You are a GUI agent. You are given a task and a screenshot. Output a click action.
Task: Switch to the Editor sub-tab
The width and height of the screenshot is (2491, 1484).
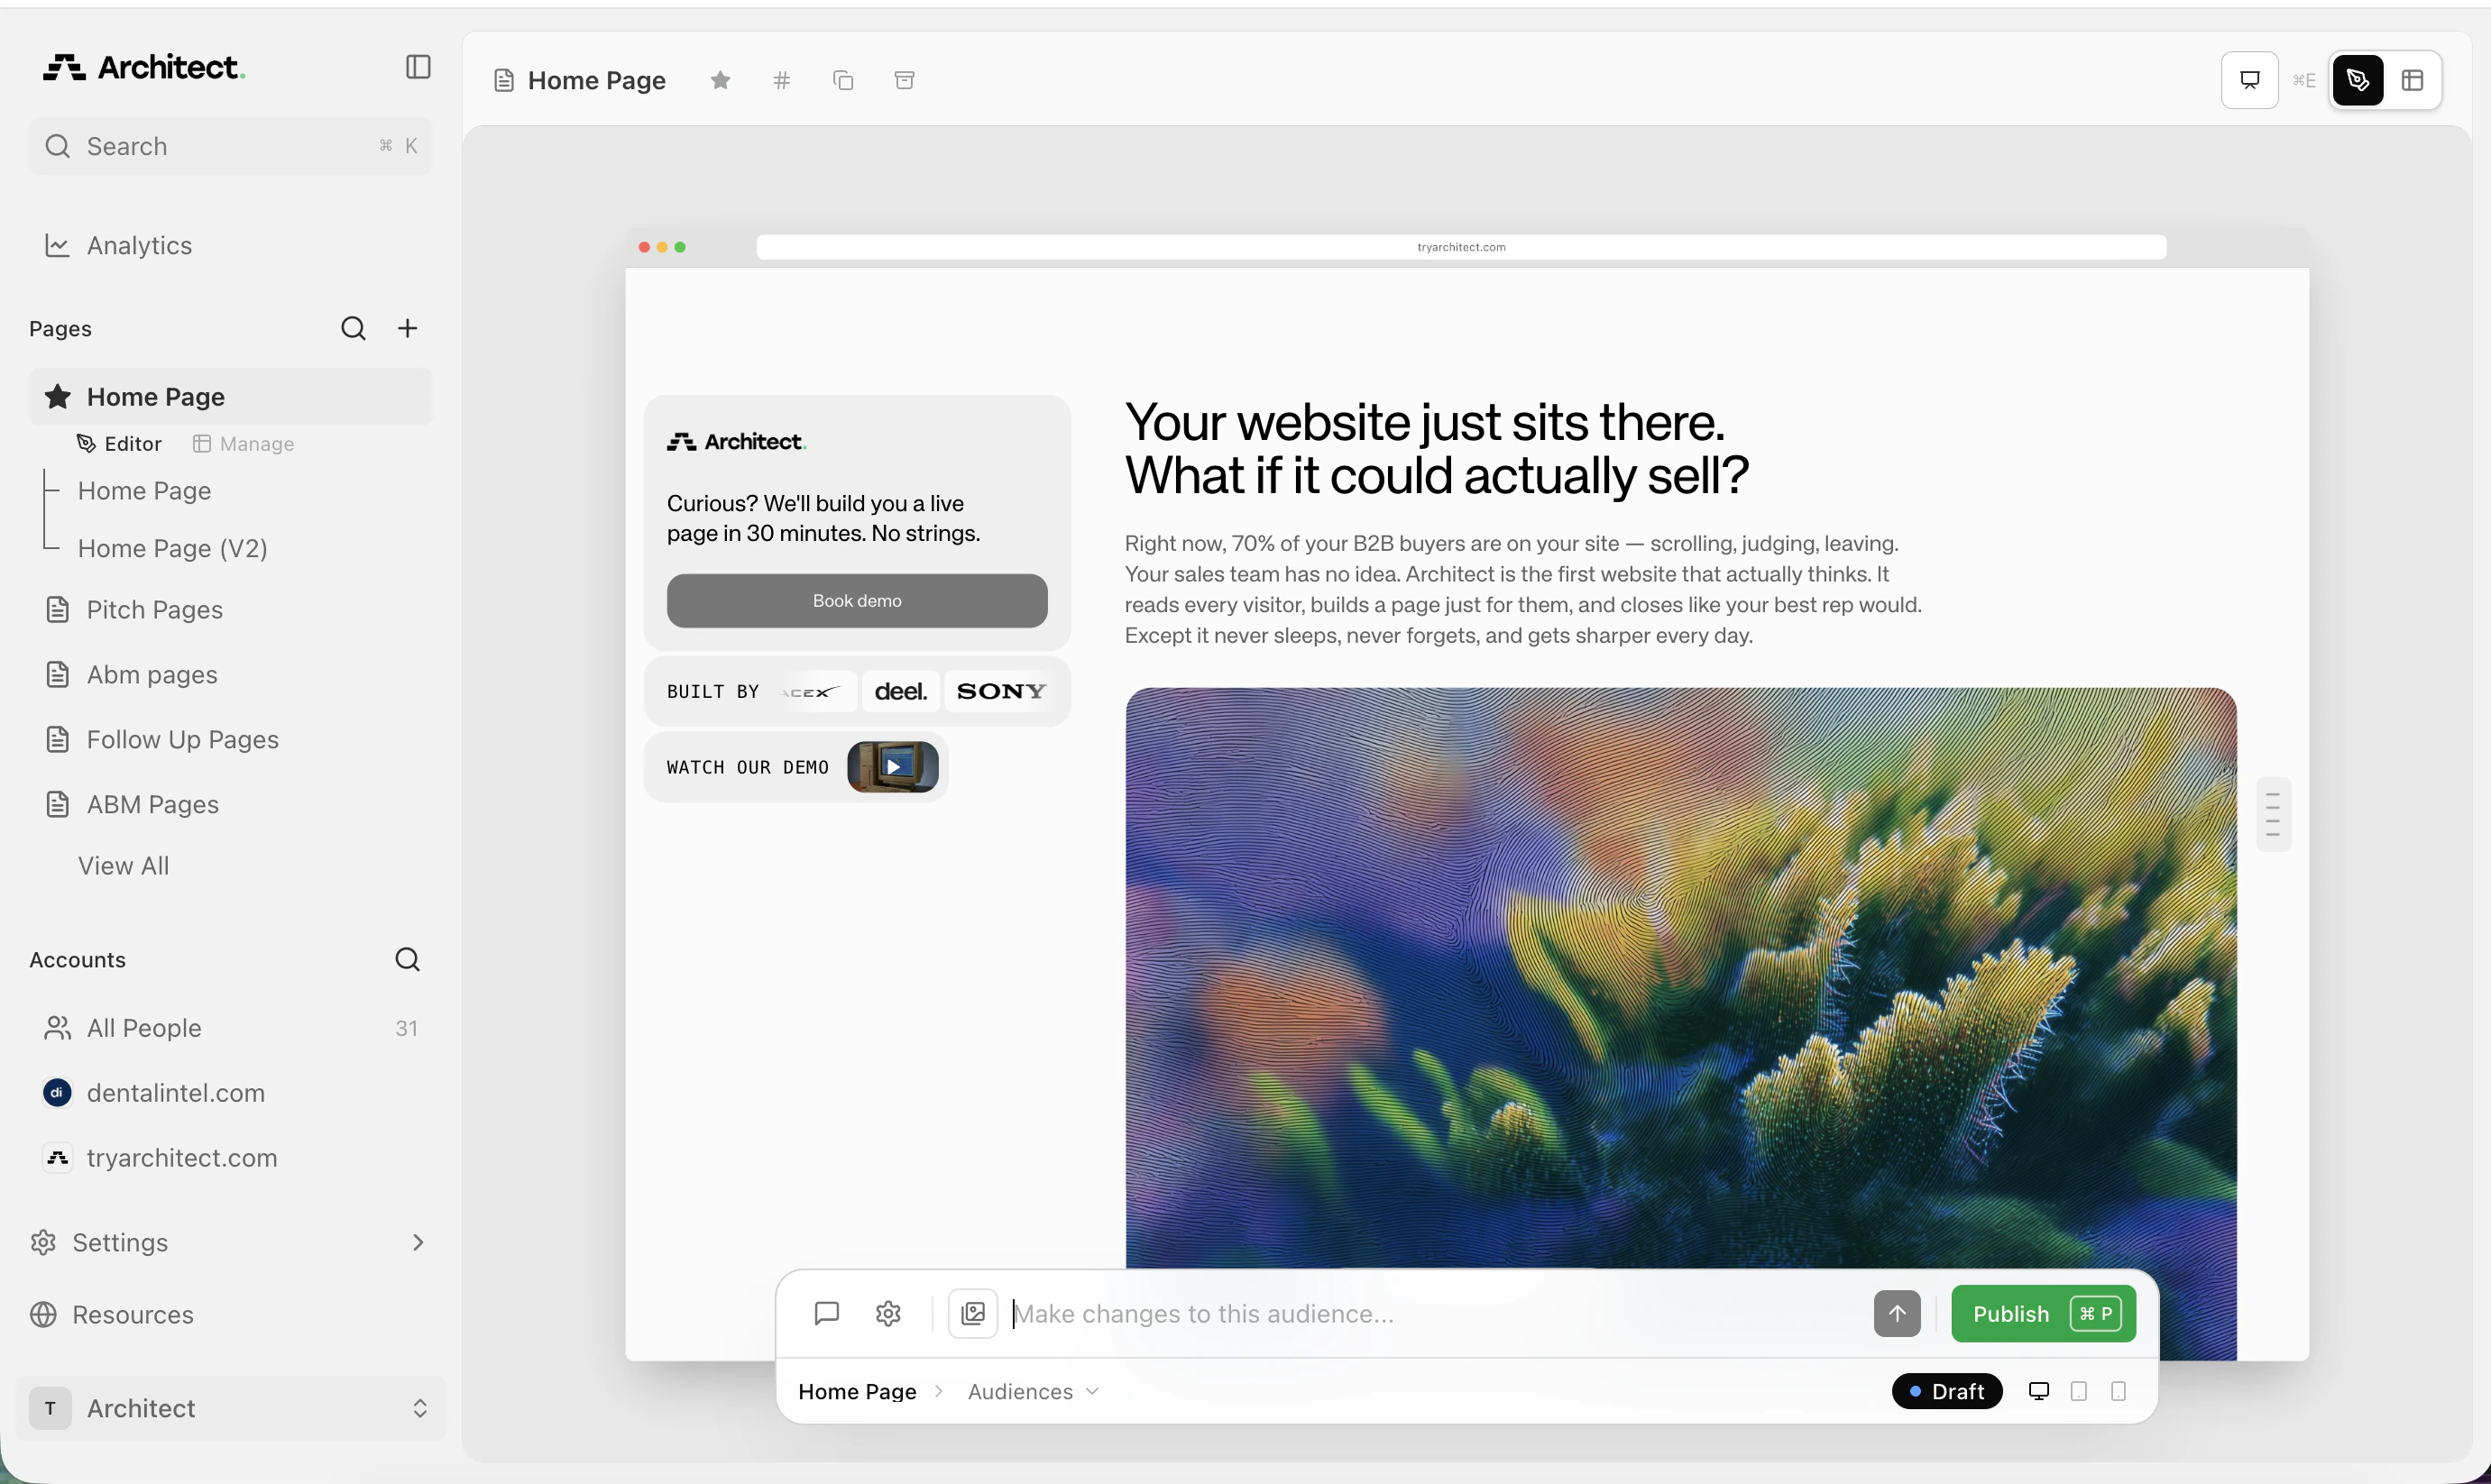point(119,444)
